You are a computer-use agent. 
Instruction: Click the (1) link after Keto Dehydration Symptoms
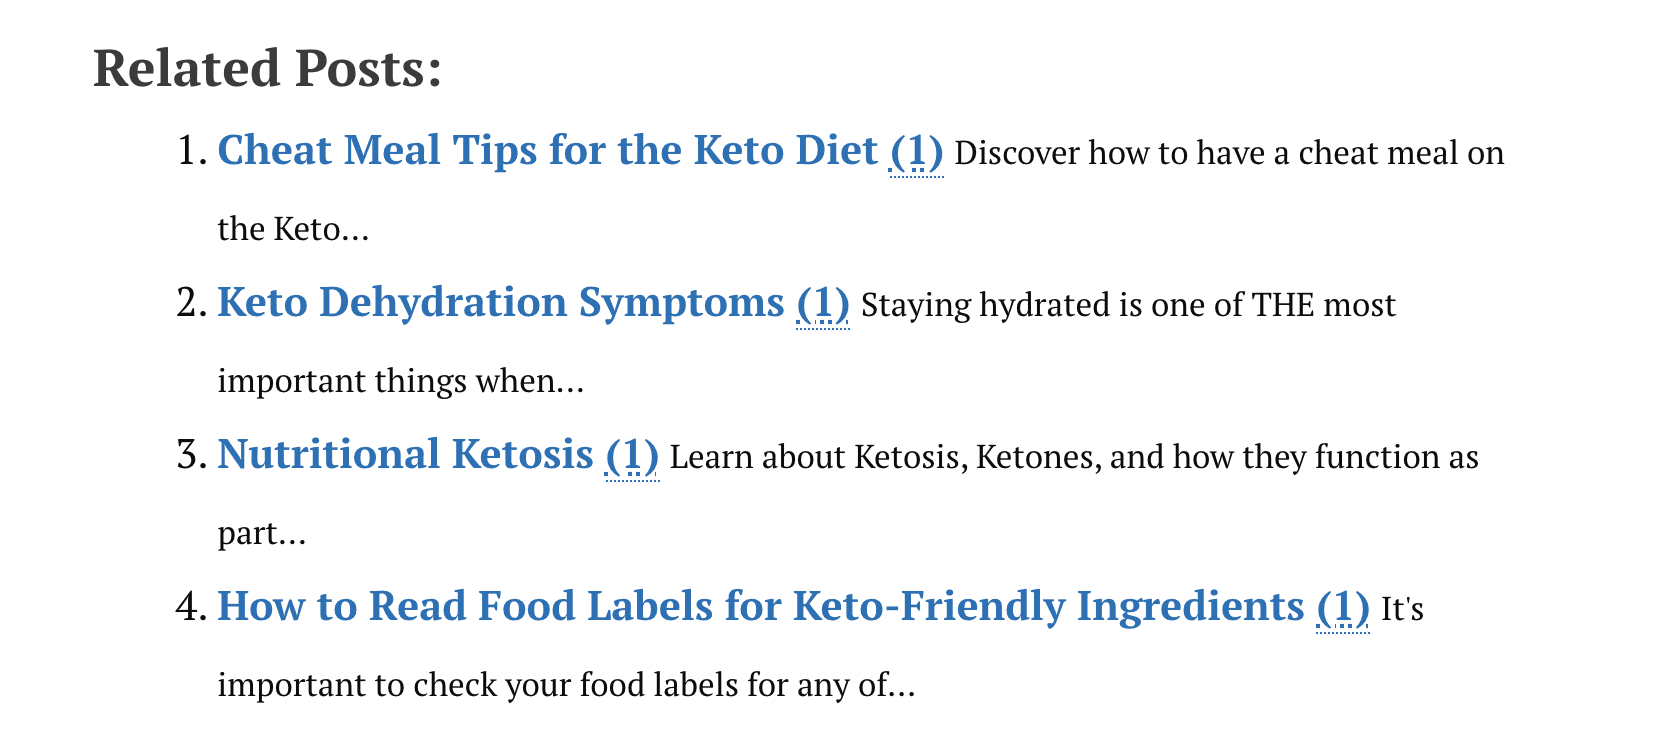(823, 304)
